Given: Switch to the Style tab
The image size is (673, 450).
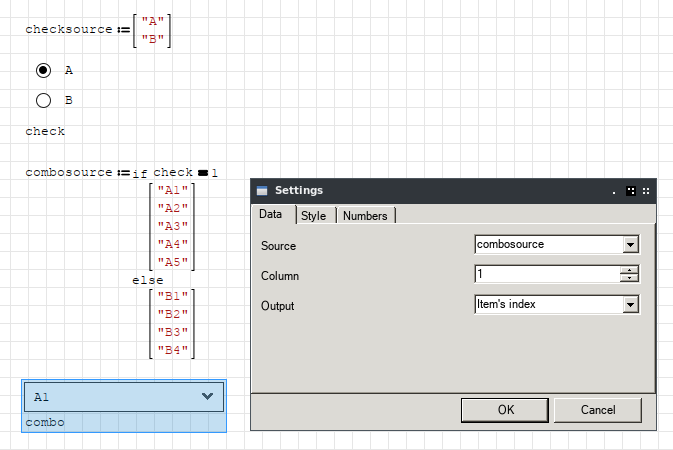Looking at the screenshot, I should click(x=313, y=215).
